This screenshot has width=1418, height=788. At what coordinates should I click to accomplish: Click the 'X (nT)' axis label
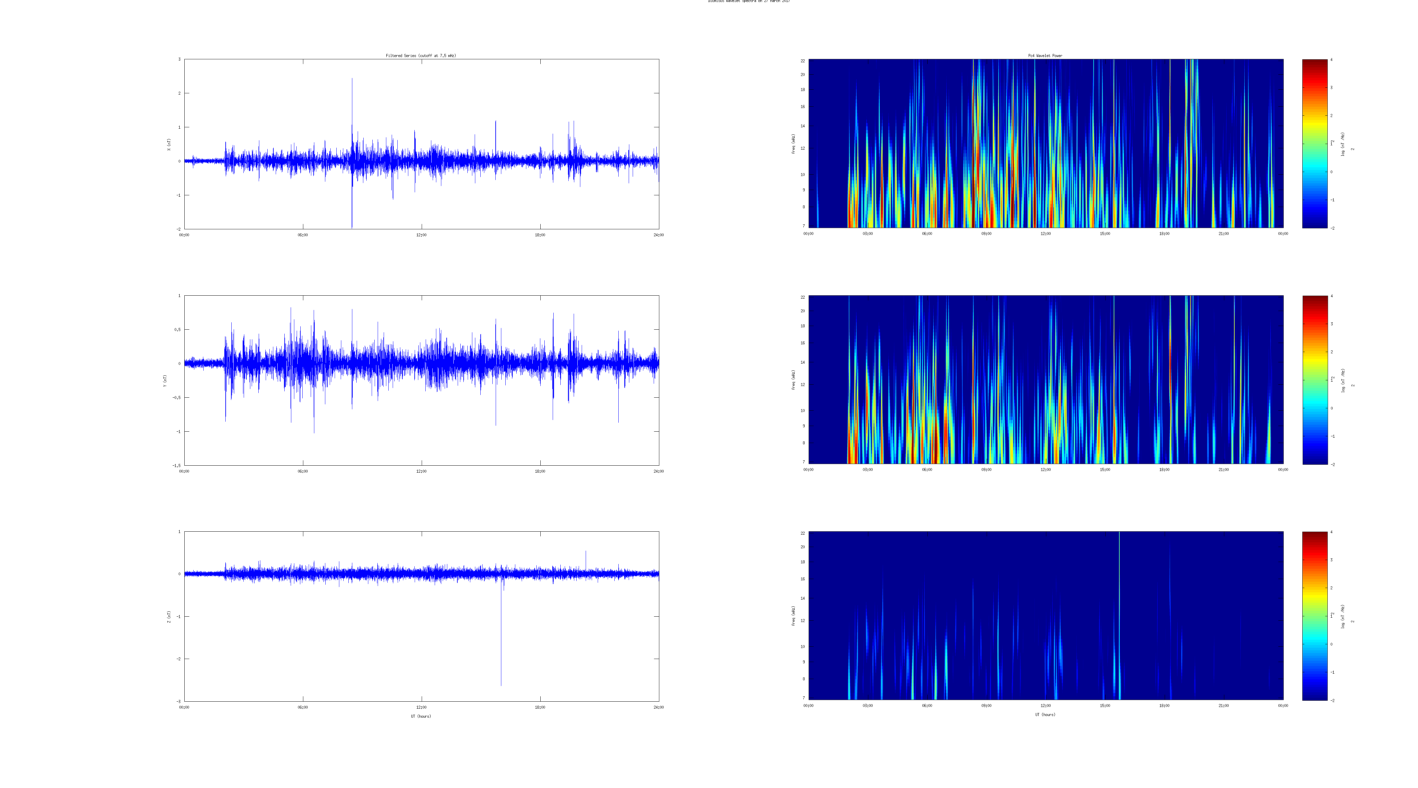(168, 144)
